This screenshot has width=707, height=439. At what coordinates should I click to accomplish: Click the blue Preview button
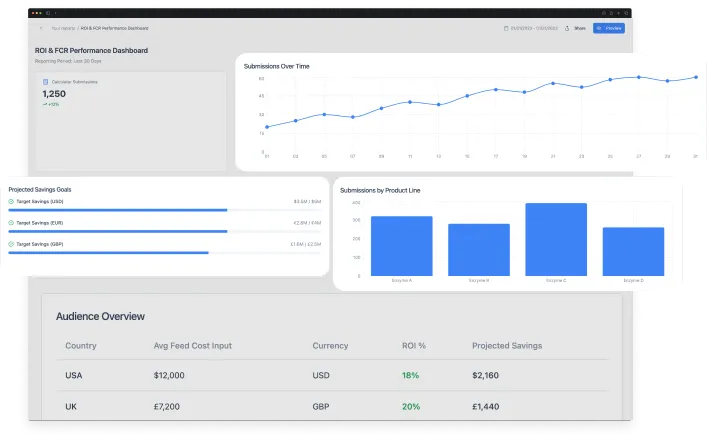[x=608, y=28]
